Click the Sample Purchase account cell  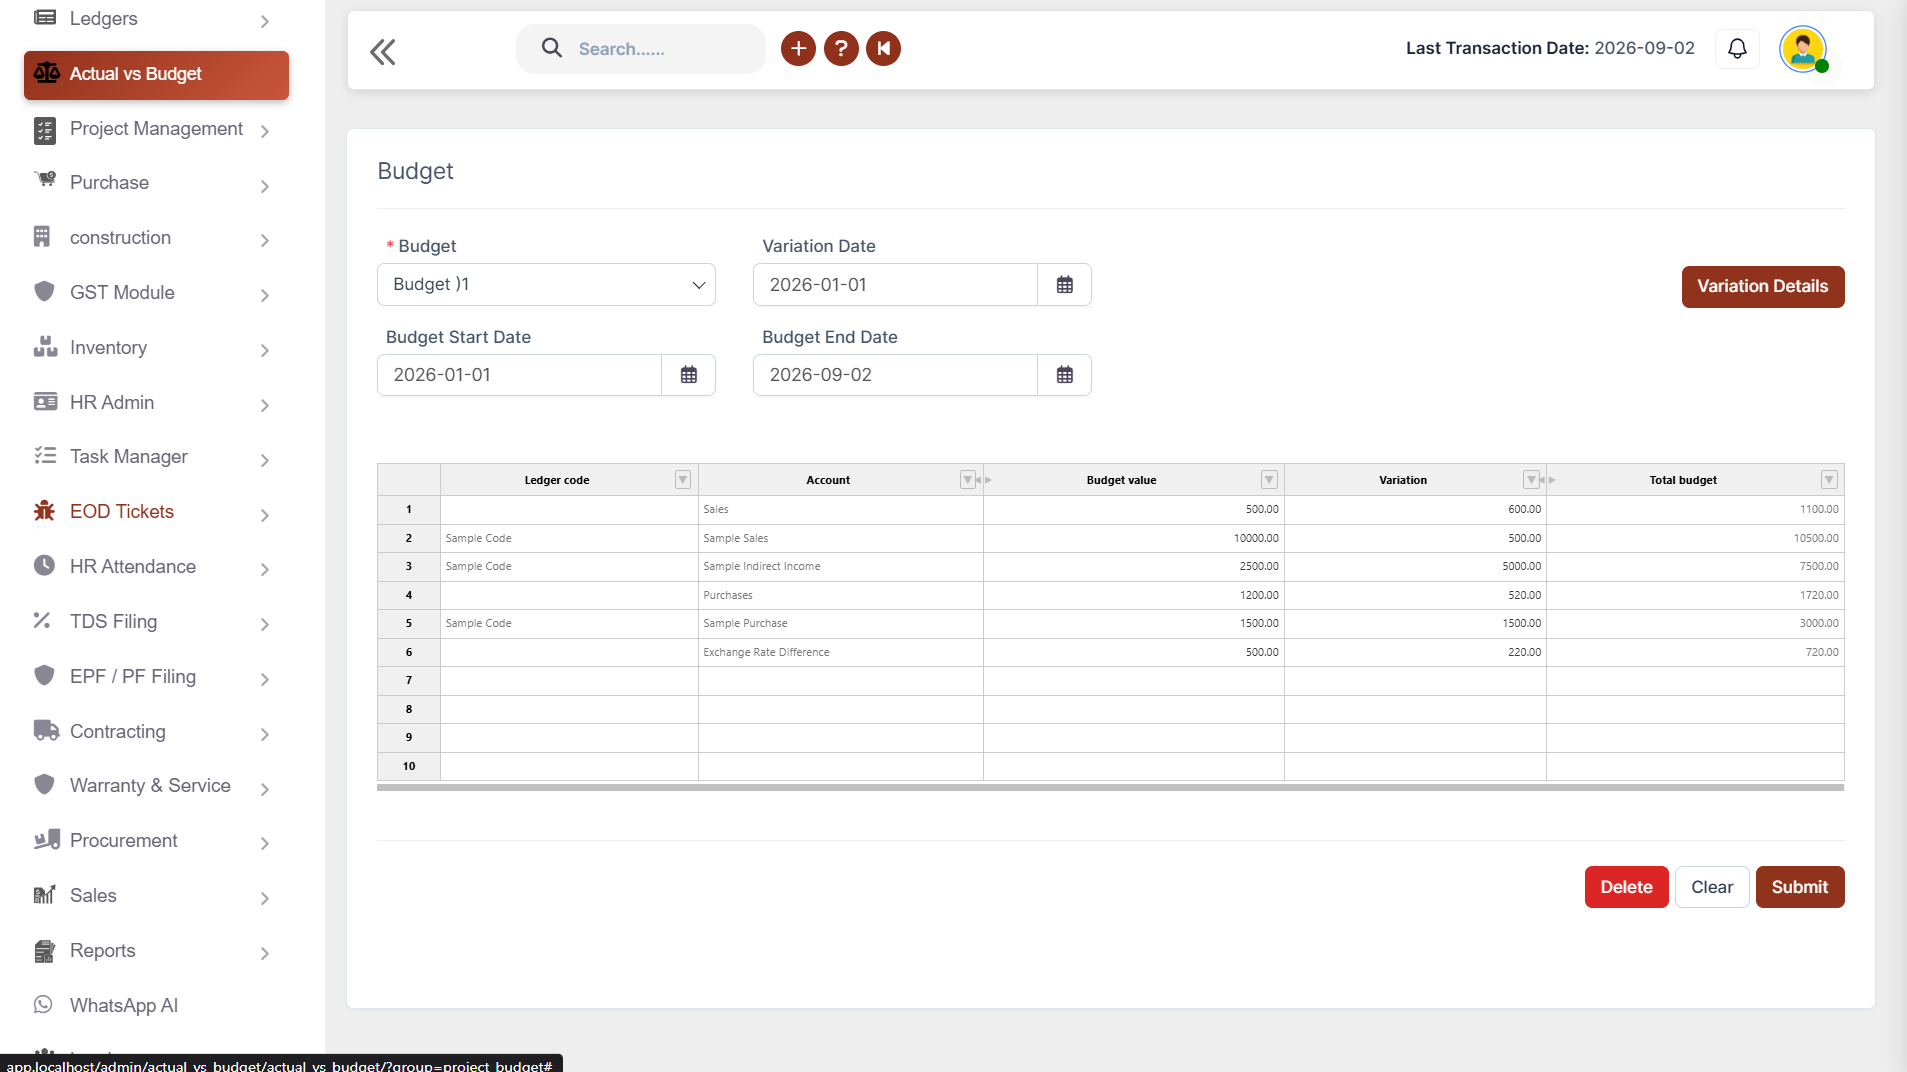pos(841,623)
